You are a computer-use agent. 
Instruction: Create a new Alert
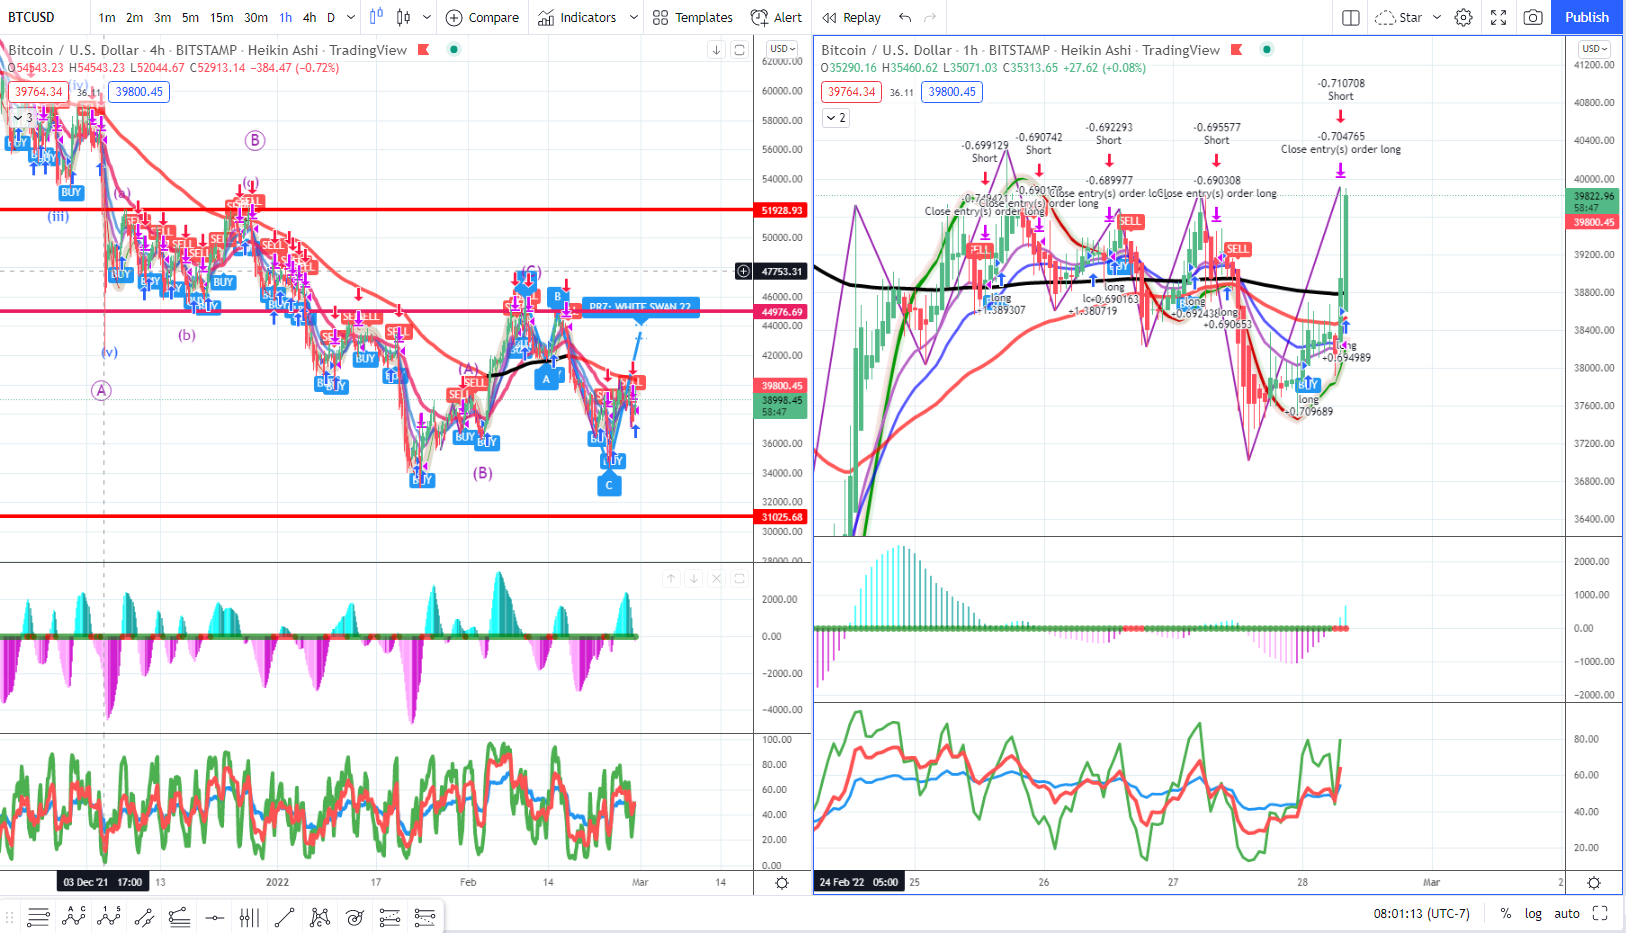pos(776,17)
